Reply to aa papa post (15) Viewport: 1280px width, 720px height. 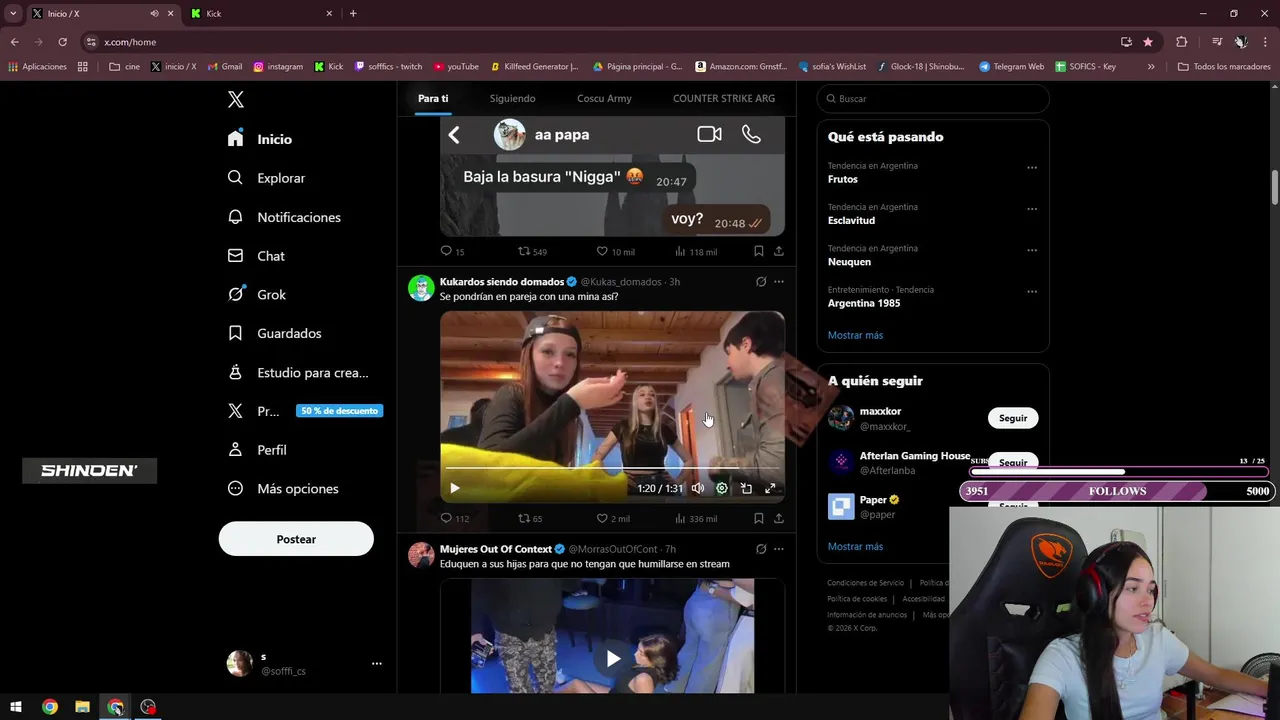coord(452,251)
